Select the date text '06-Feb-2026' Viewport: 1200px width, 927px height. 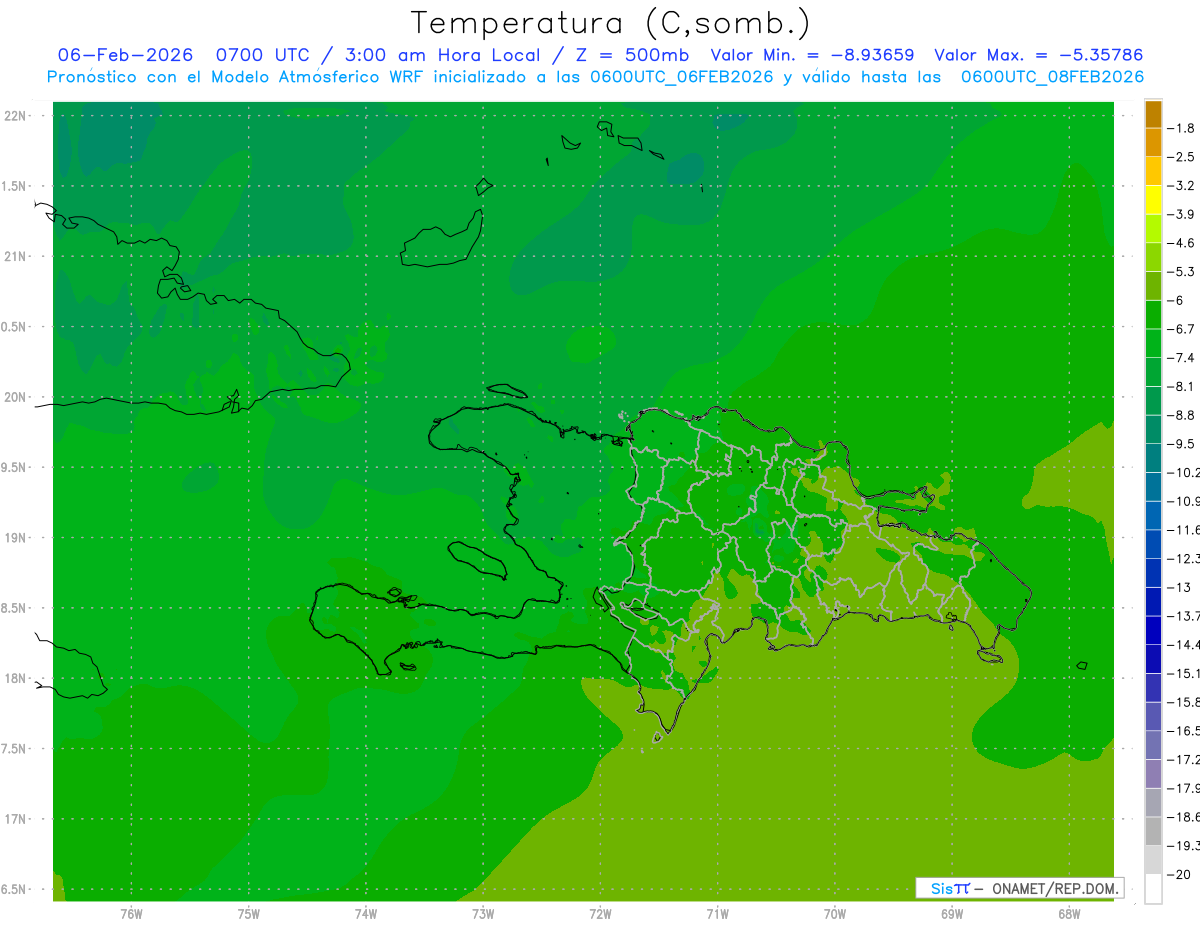click(x=125, y=55)
